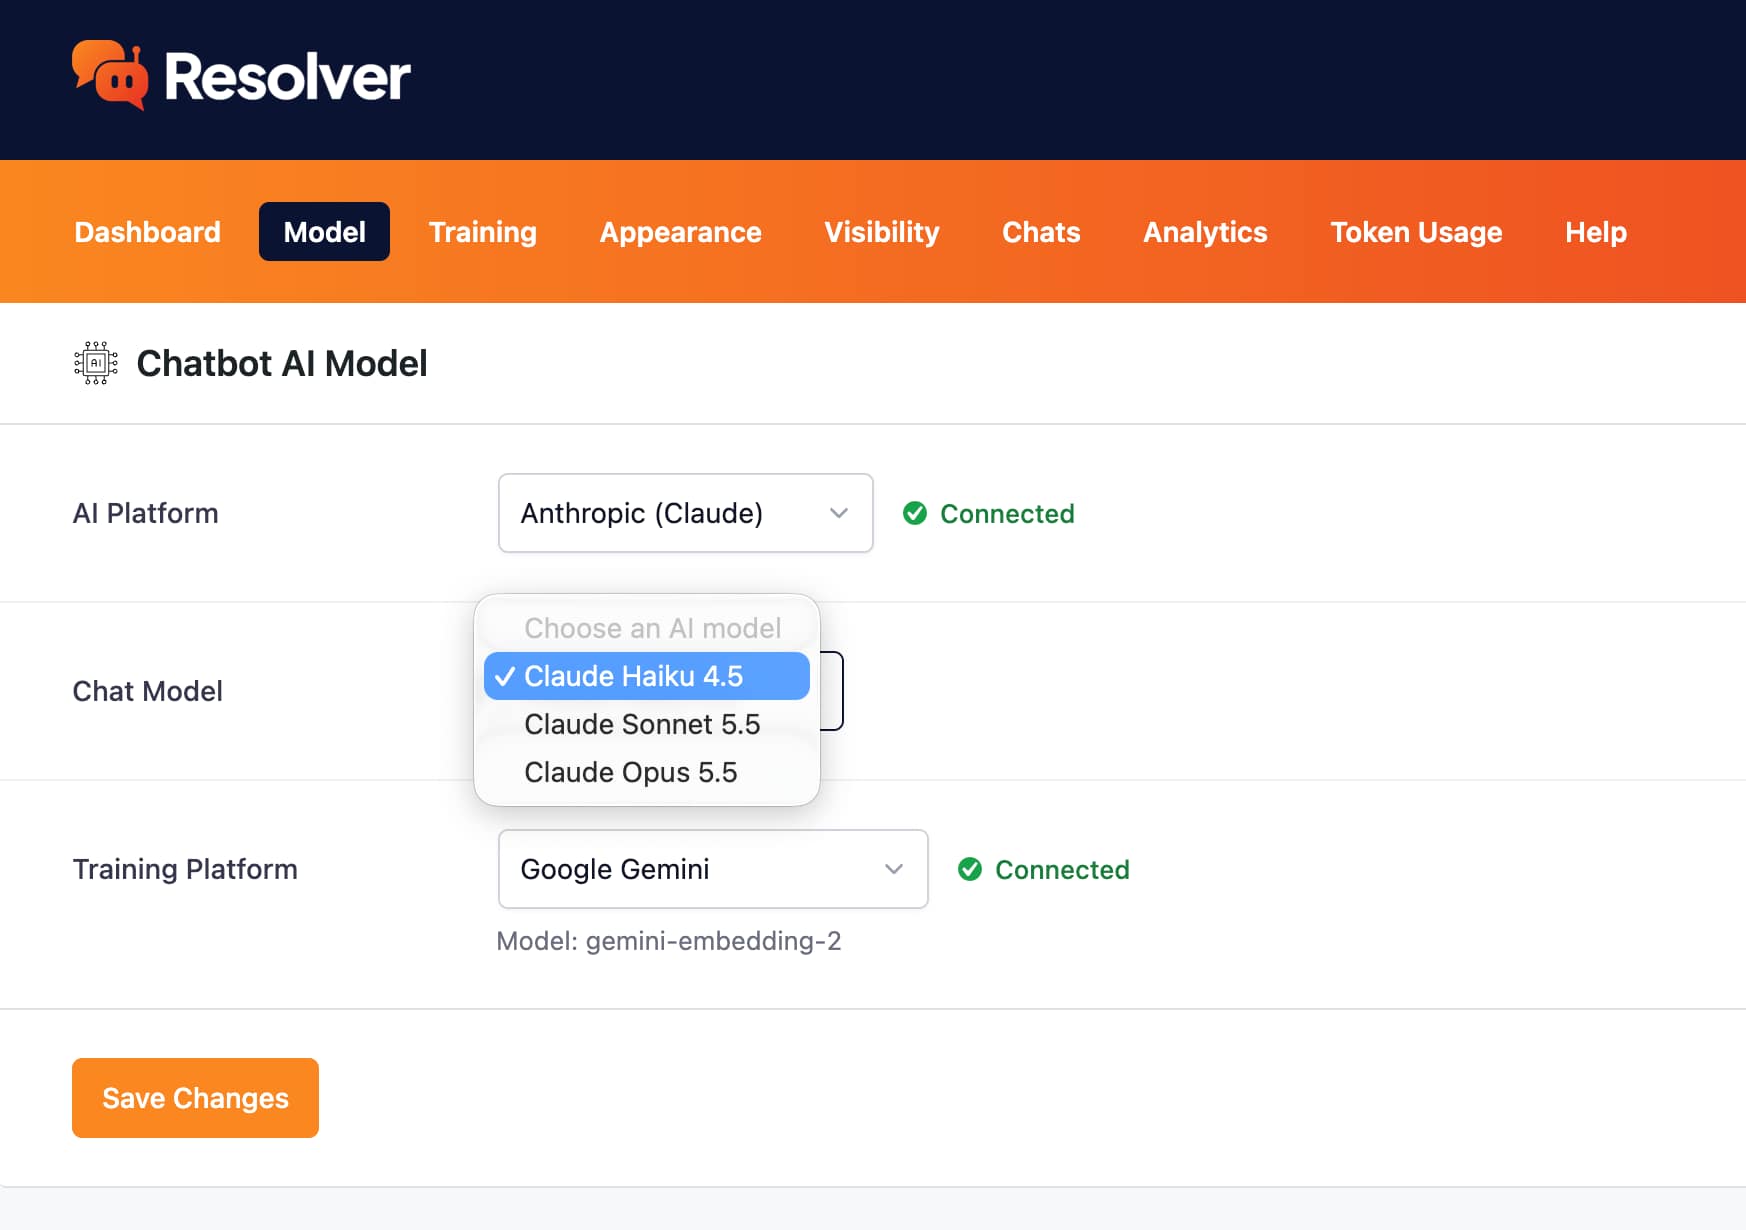Click the Connected status beside Google Gemini
The width and height of the screenshot is (1746, 1230).
point(1062,869)
